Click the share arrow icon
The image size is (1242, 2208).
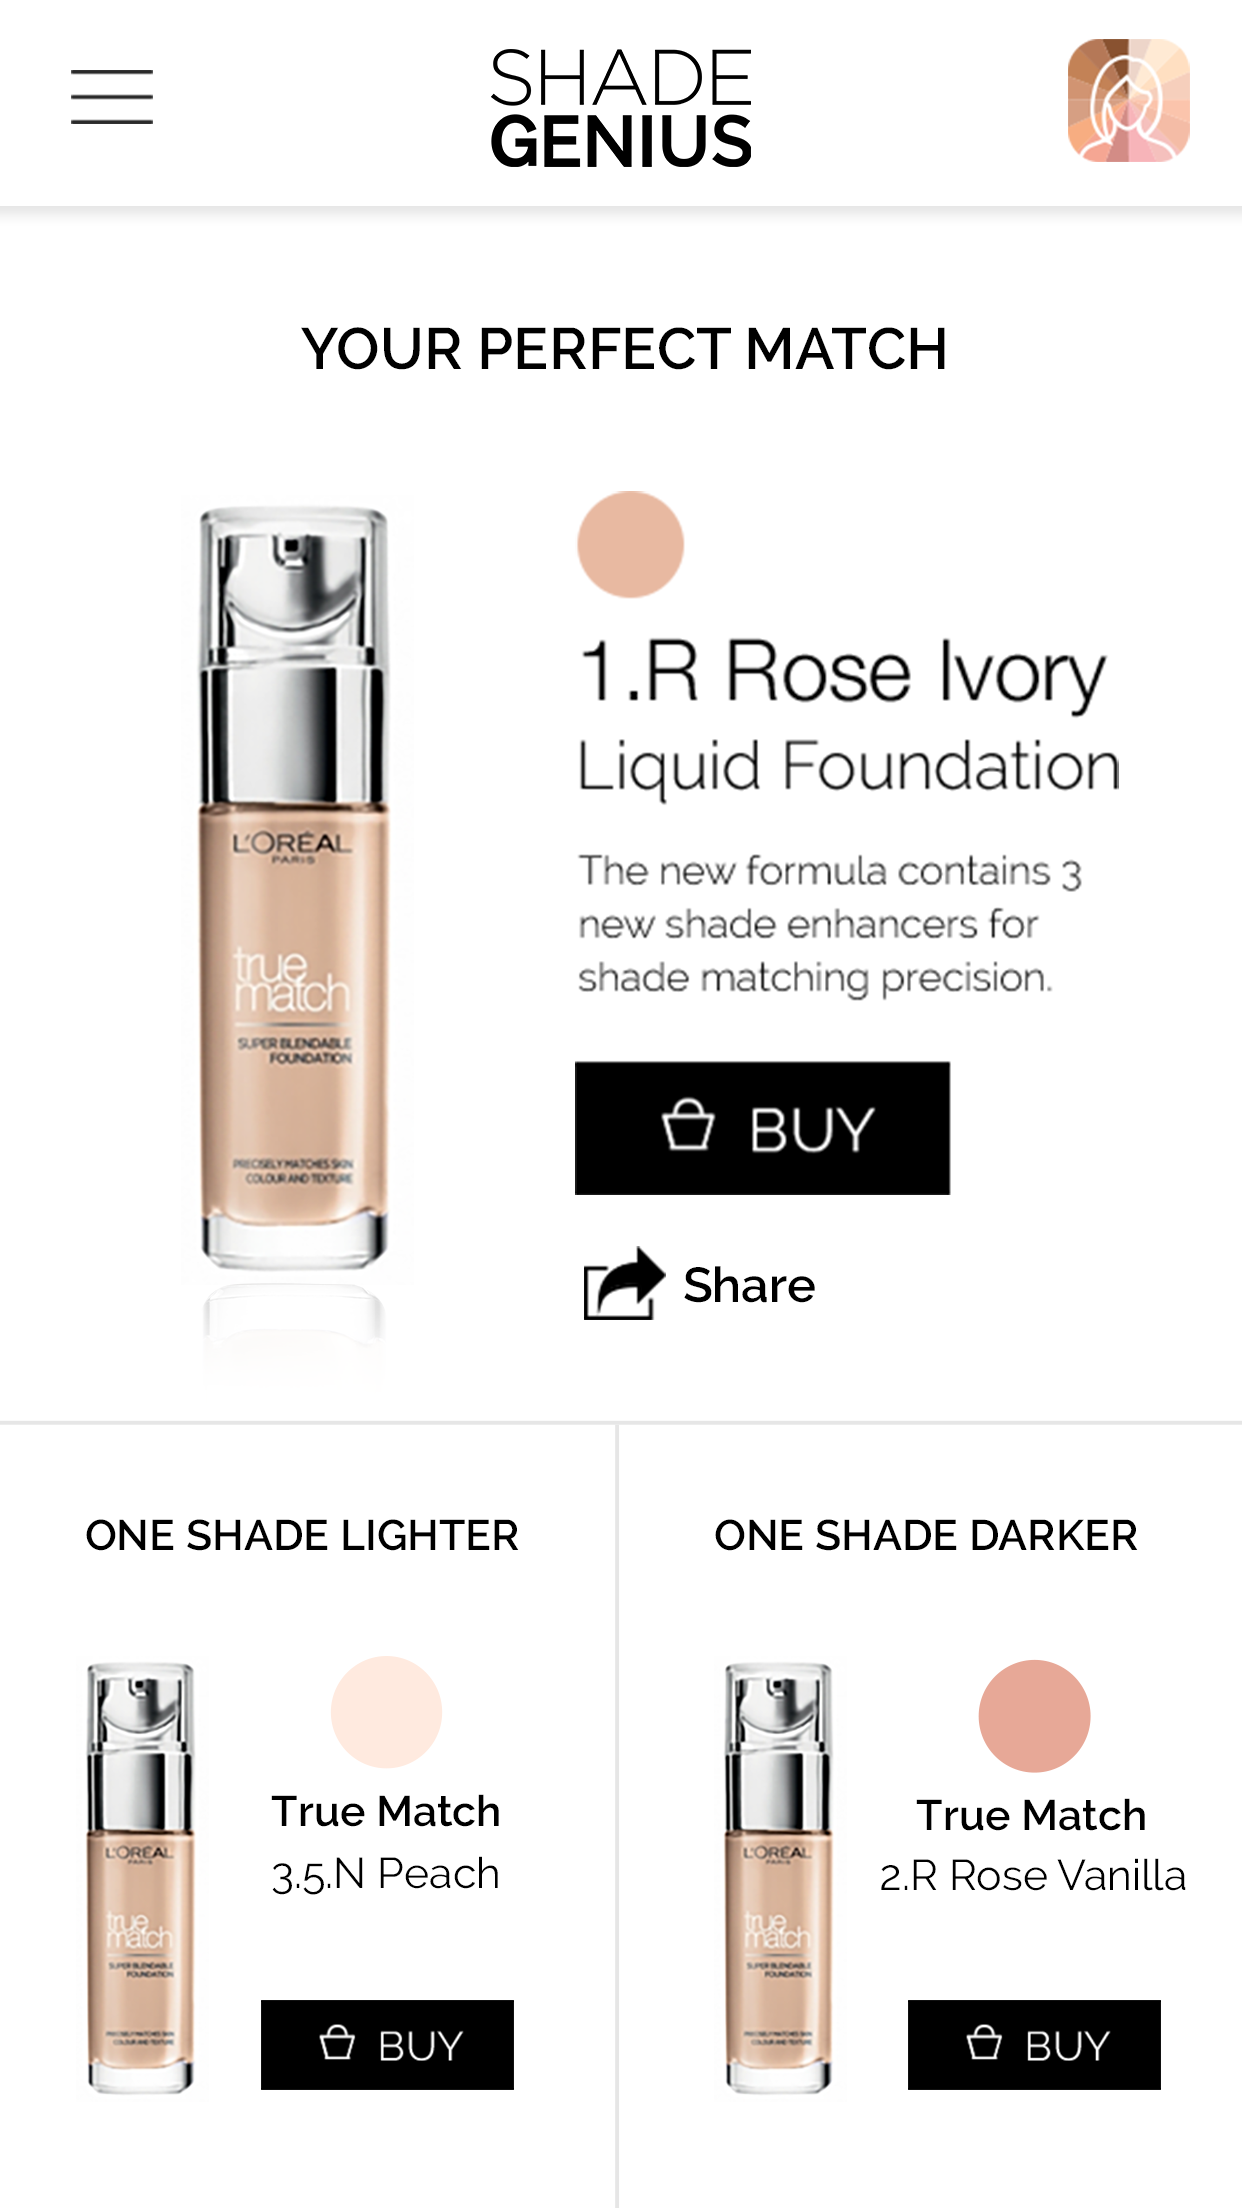pyautogui.click(x=624, y=1284)
